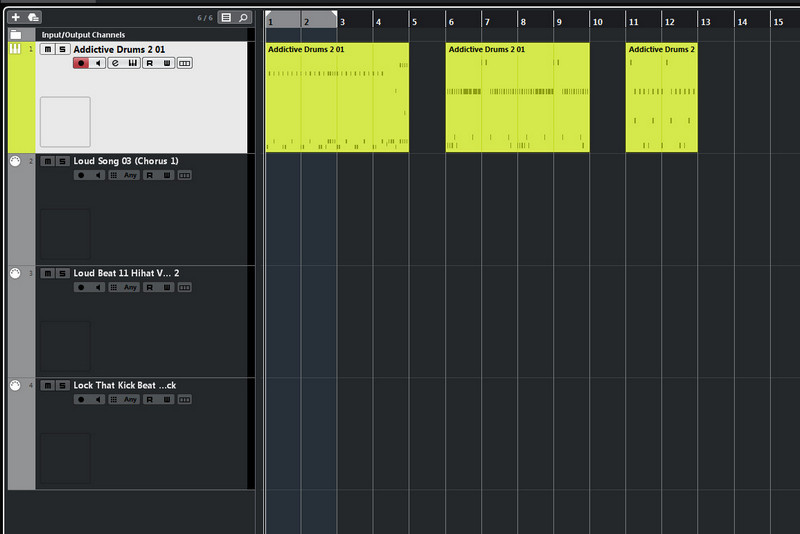Viewport: 800px width, 534px height.
Task: Click lane display icon on Lock That Kick Beat
Action: coord(185,400)
